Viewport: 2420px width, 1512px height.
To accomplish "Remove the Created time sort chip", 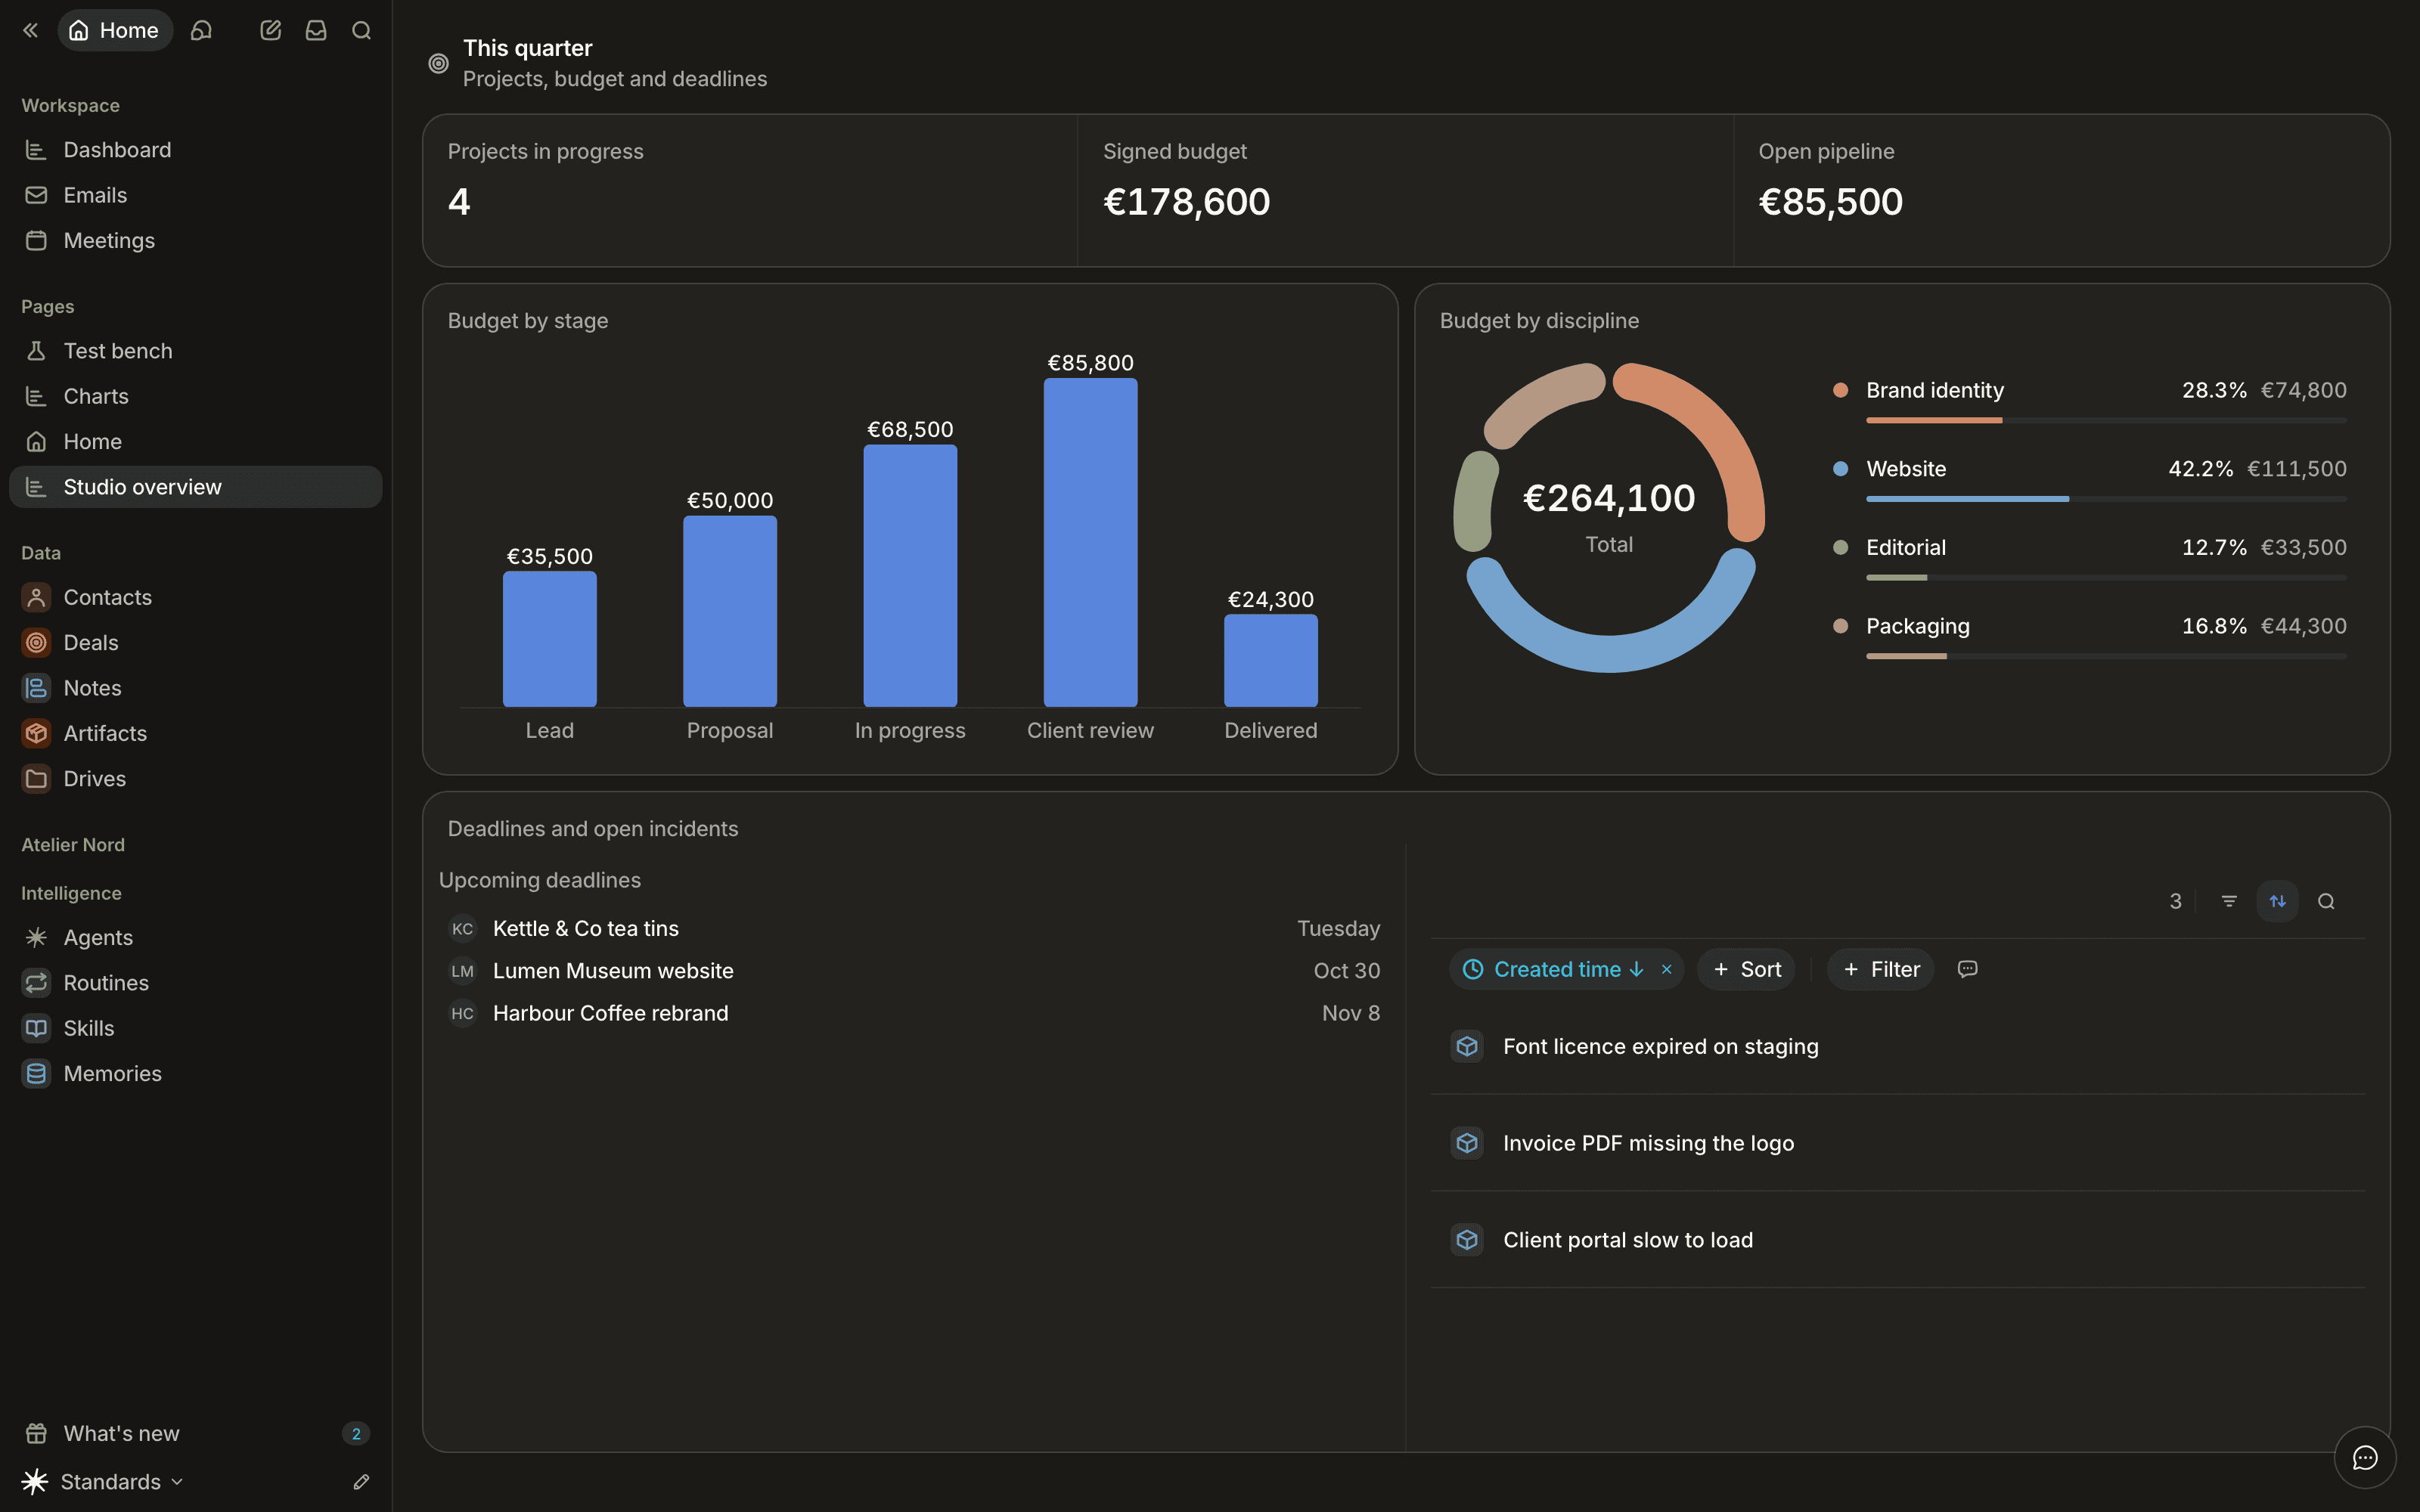I will click(1666, 969).
